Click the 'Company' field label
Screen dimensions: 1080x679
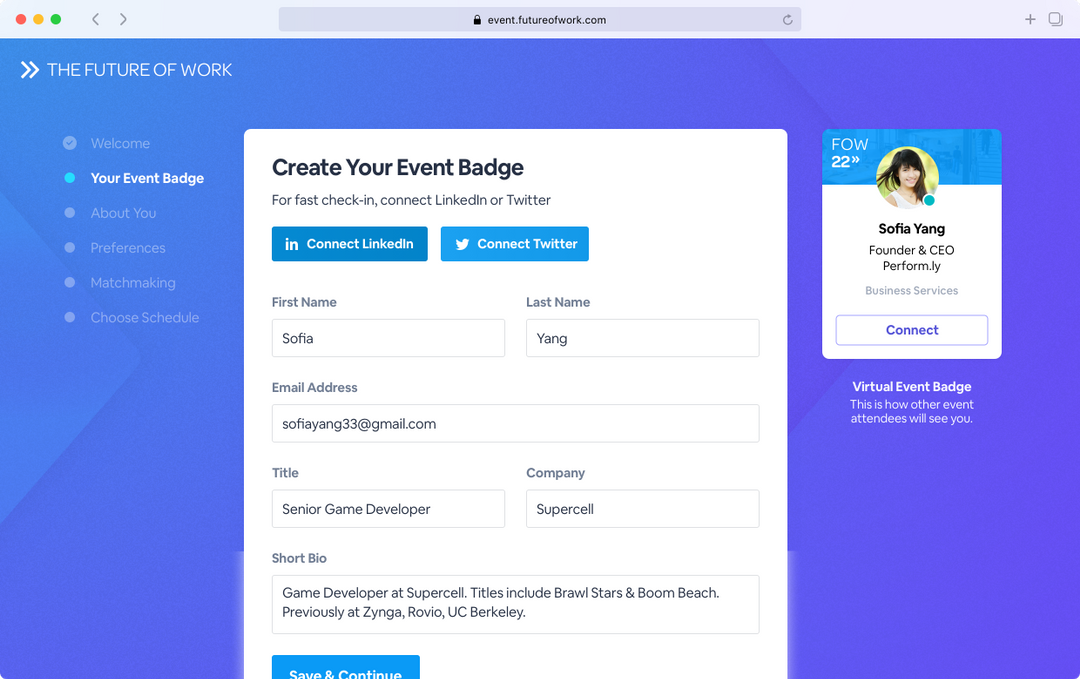pos(555,473)
